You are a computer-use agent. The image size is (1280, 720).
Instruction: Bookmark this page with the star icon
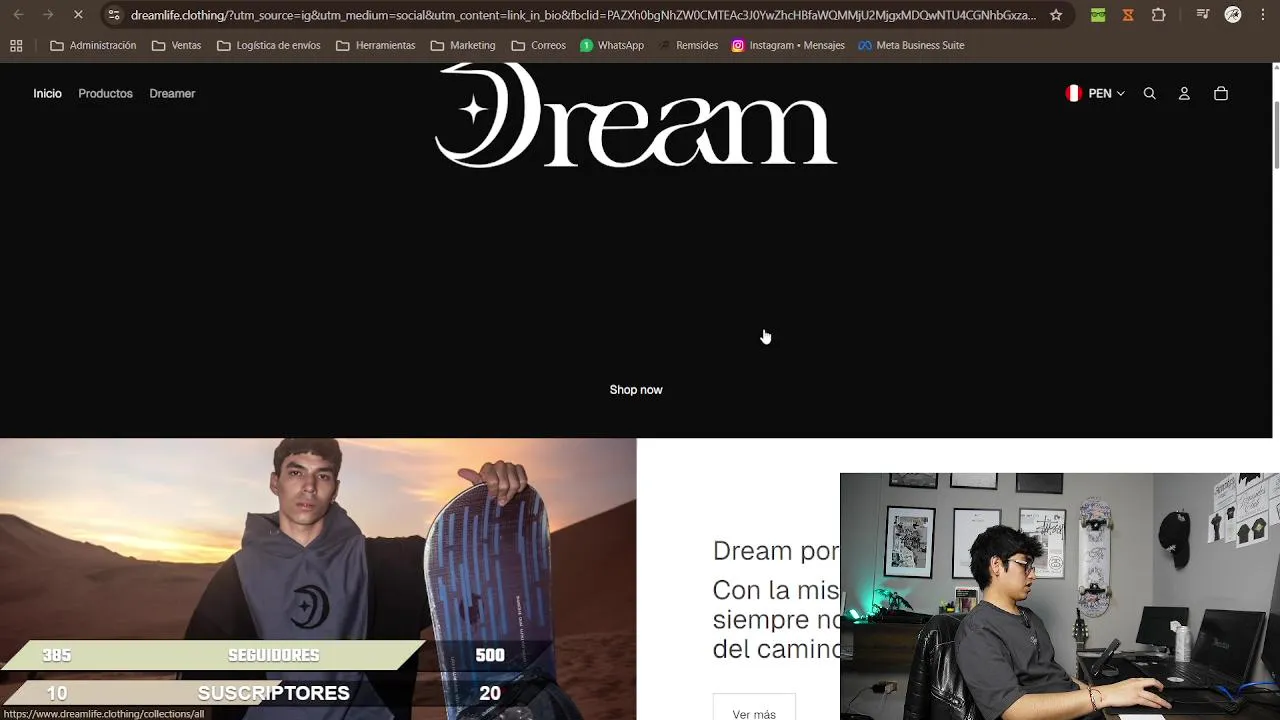coord(1056,15)
